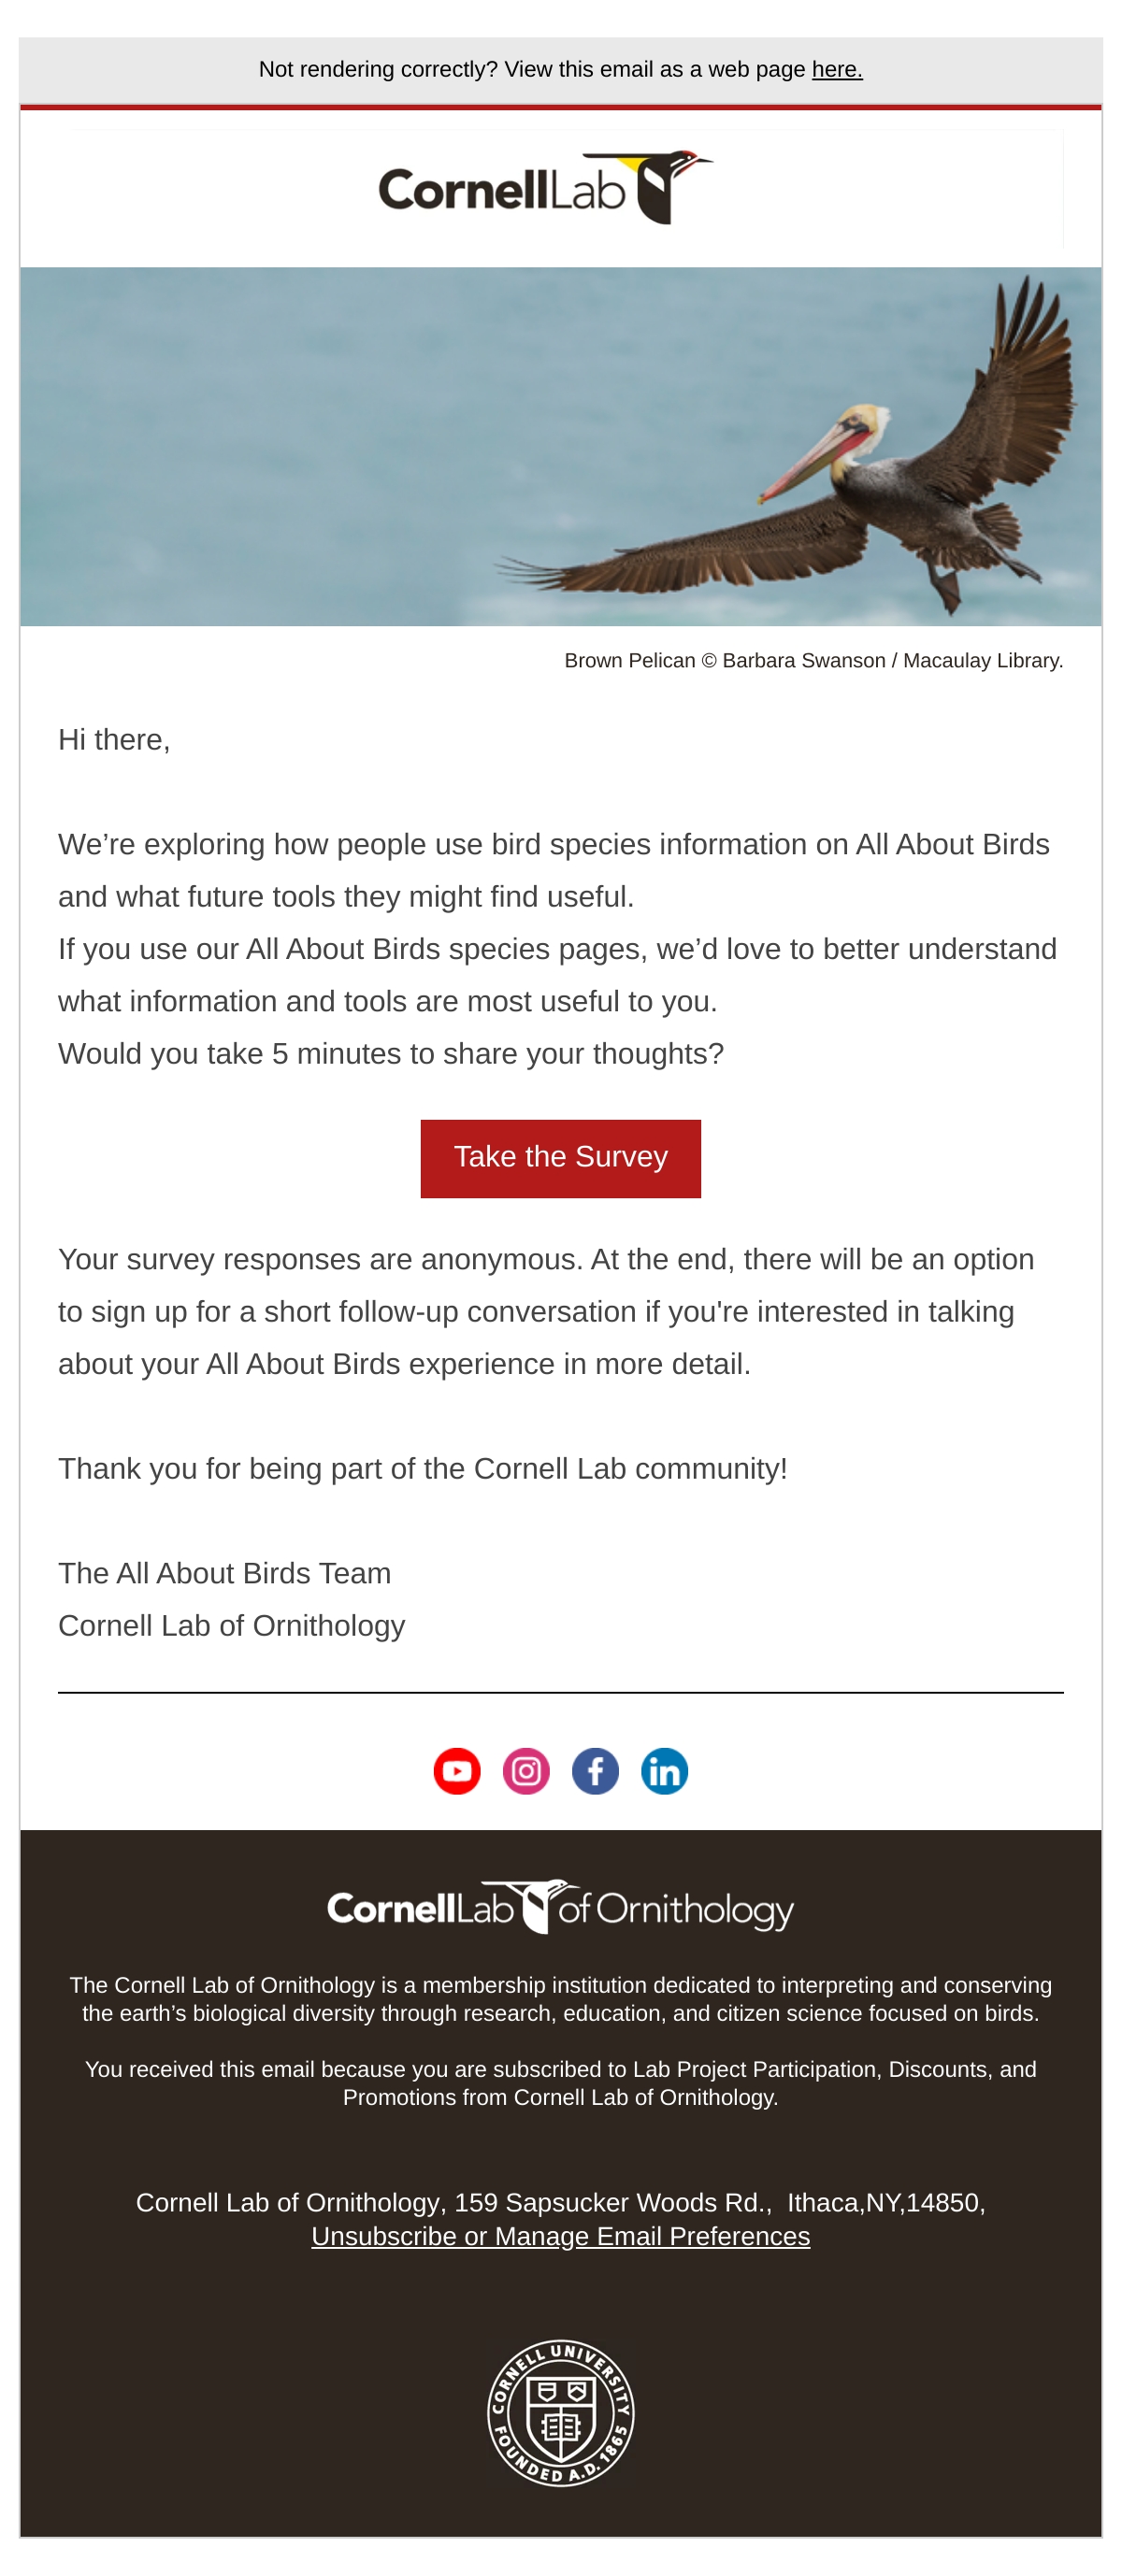Open the 'here.' view as web page link
The width and height of the screenshot is (1122, 2576).
pos(837,69)
